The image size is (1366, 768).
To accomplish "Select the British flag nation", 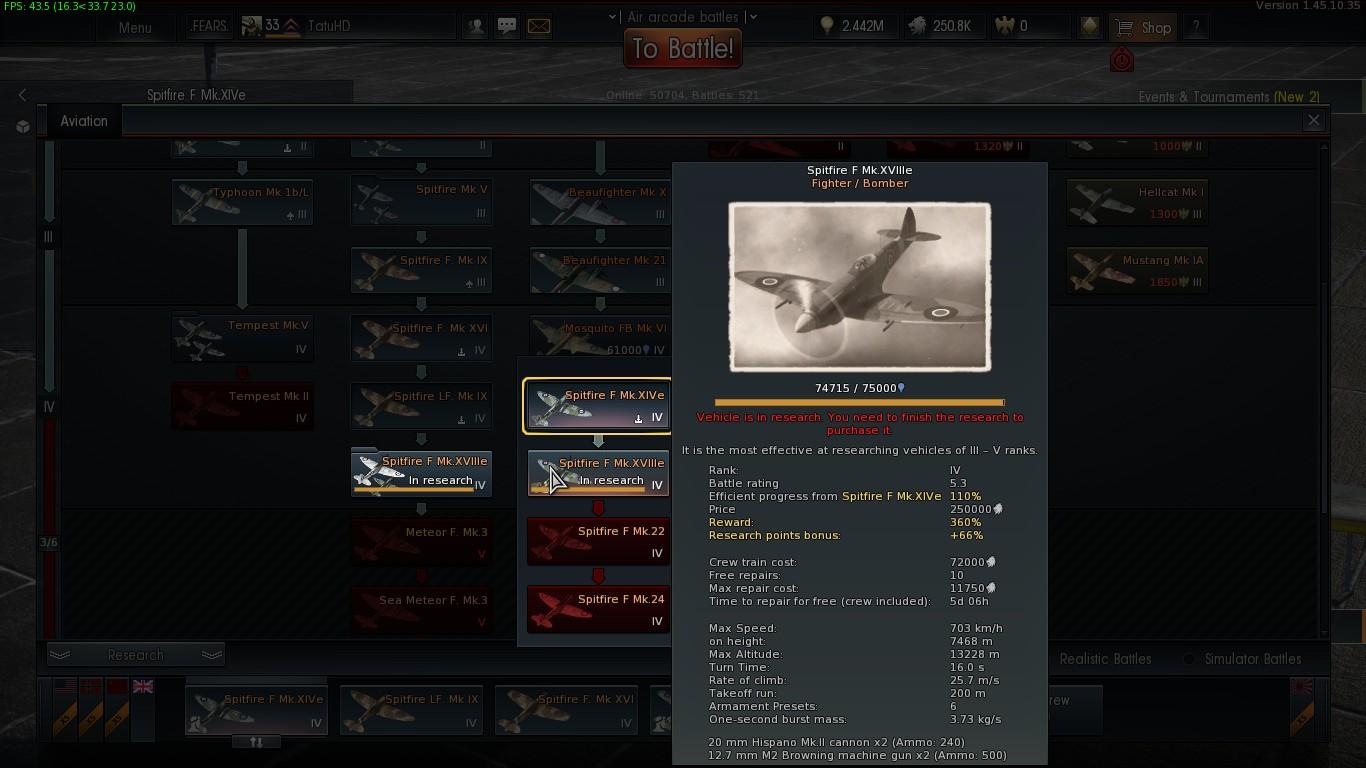I will pyautogui.click(x=143, y=687).
